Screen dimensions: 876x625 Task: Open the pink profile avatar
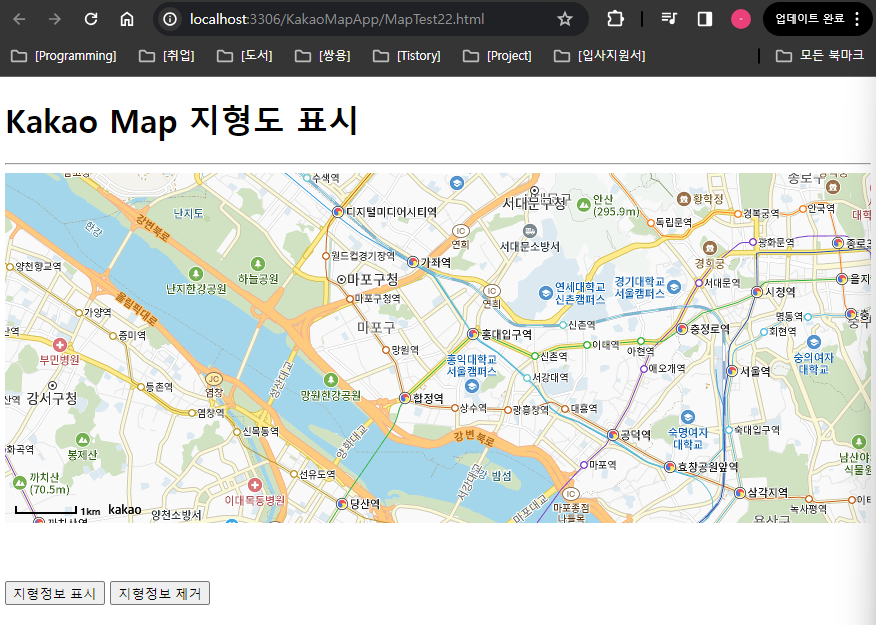click(741, 19)
